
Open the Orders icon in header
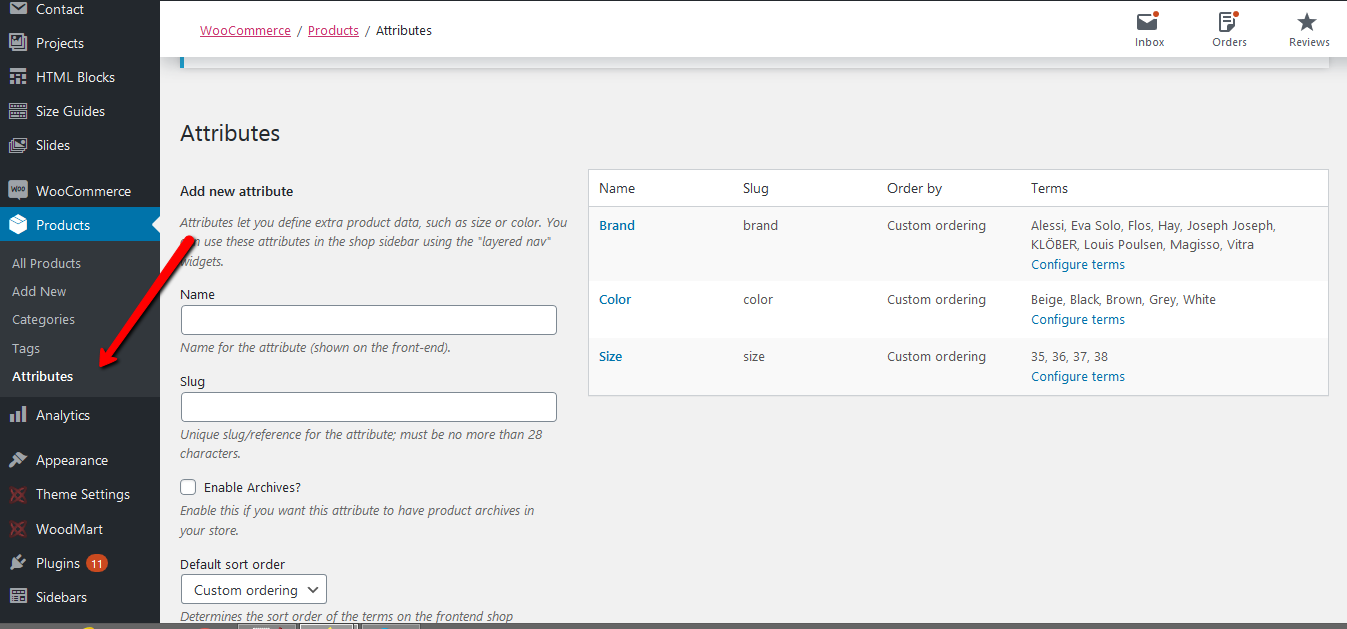point(1228,21)
